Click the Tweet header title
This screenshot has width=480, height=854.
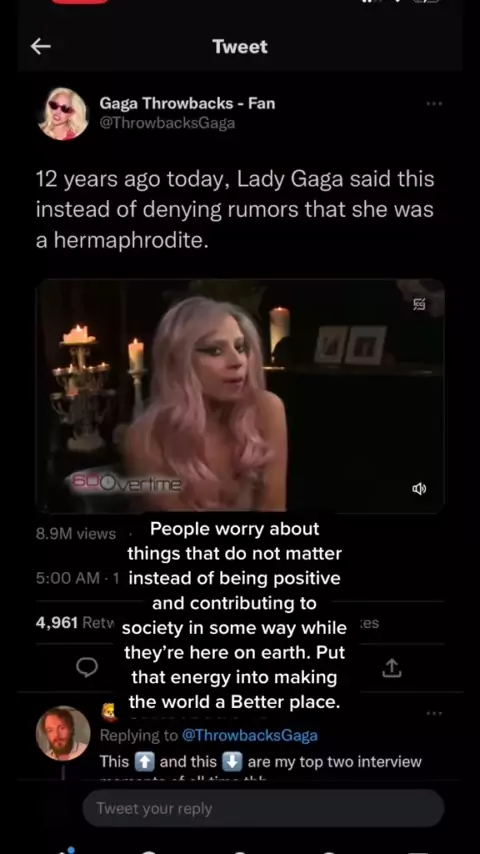pyautogui.click(x=240, y=47)
